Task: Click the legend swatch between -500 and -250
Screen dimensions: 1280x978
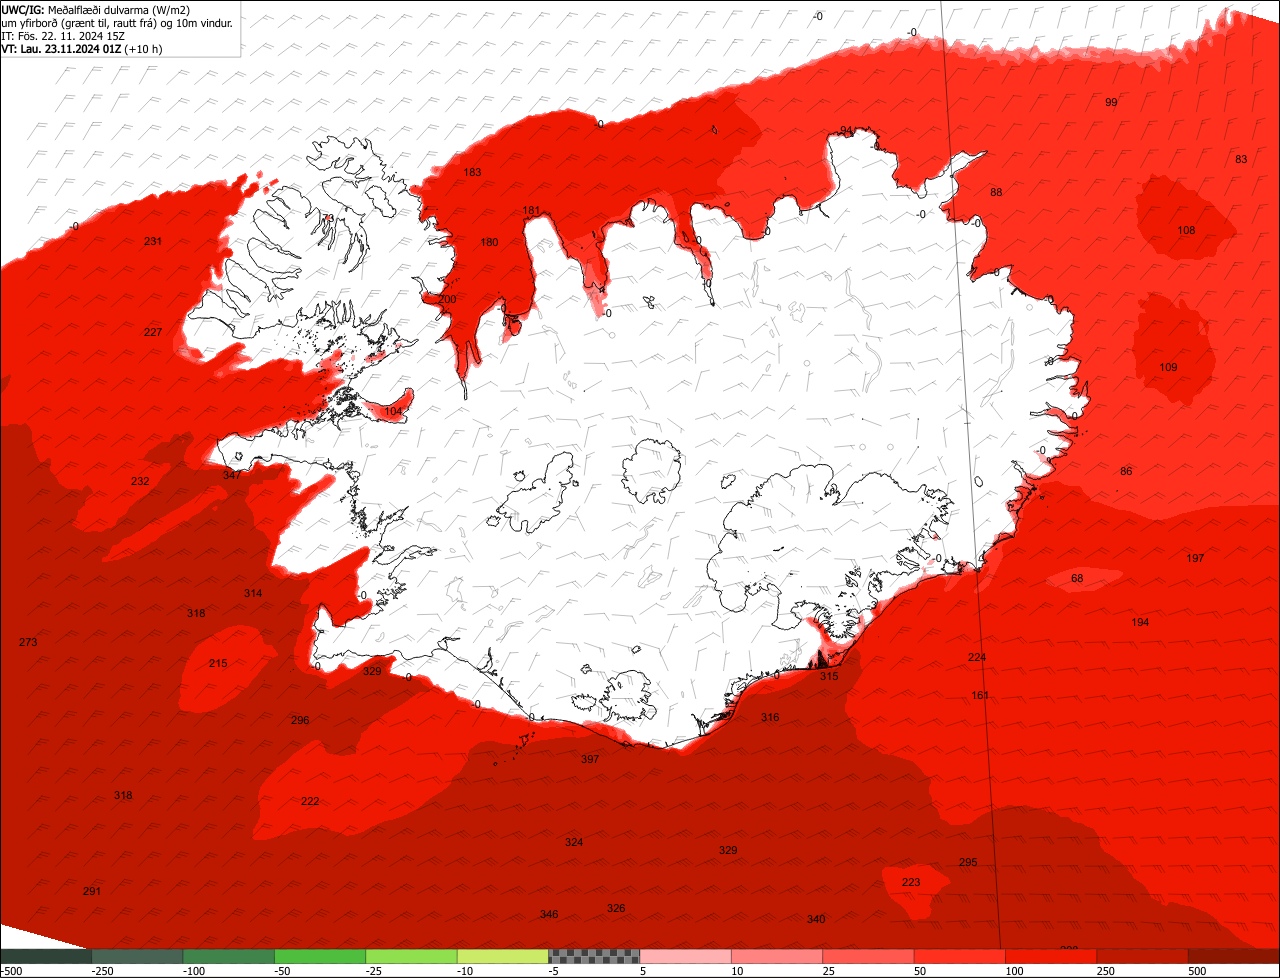Action: tap(46, 956)
